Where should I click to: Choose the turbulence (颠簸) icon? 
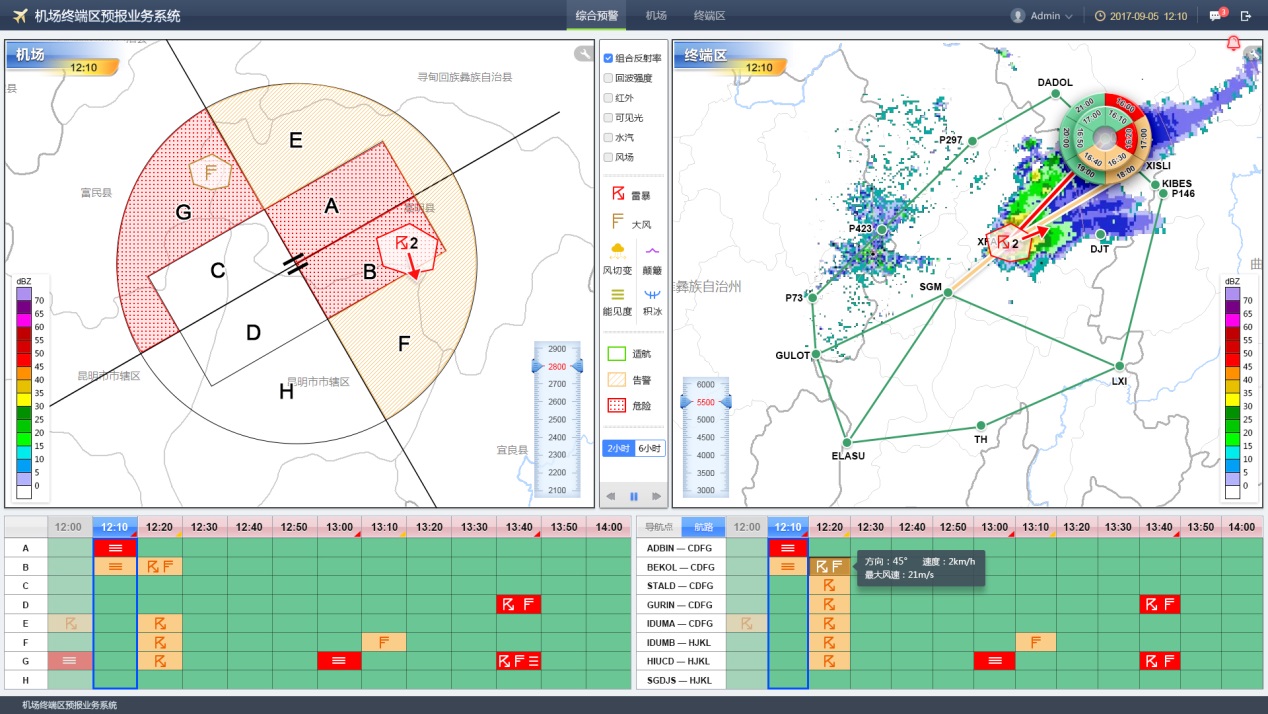point(652,251)
